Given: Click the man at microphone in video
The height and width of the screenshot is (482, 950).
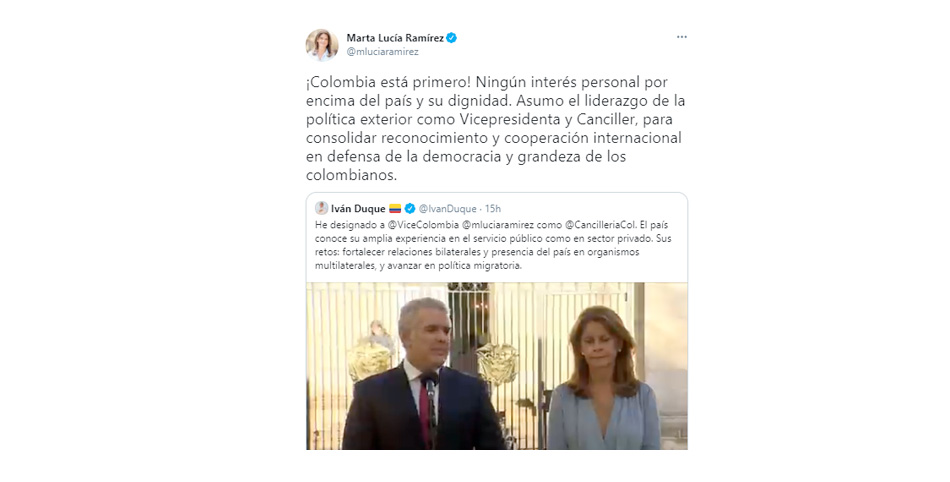Looking at the screenshot, I should click(422, 378).
